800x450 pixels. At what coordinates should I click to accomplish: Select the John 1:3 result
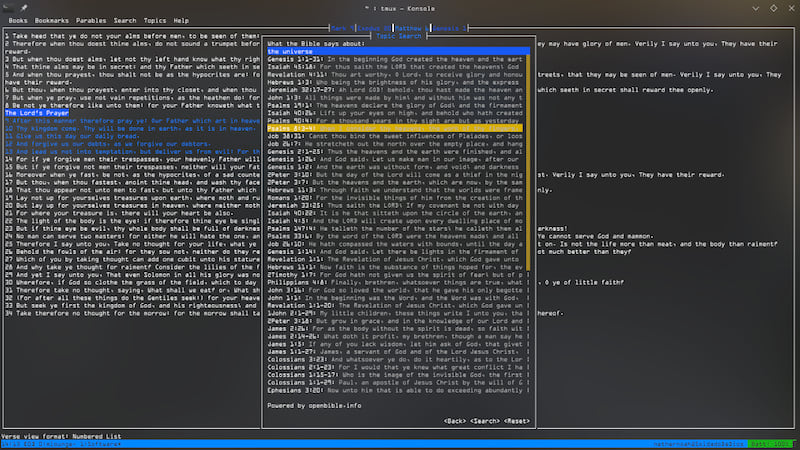coord(395,97)
